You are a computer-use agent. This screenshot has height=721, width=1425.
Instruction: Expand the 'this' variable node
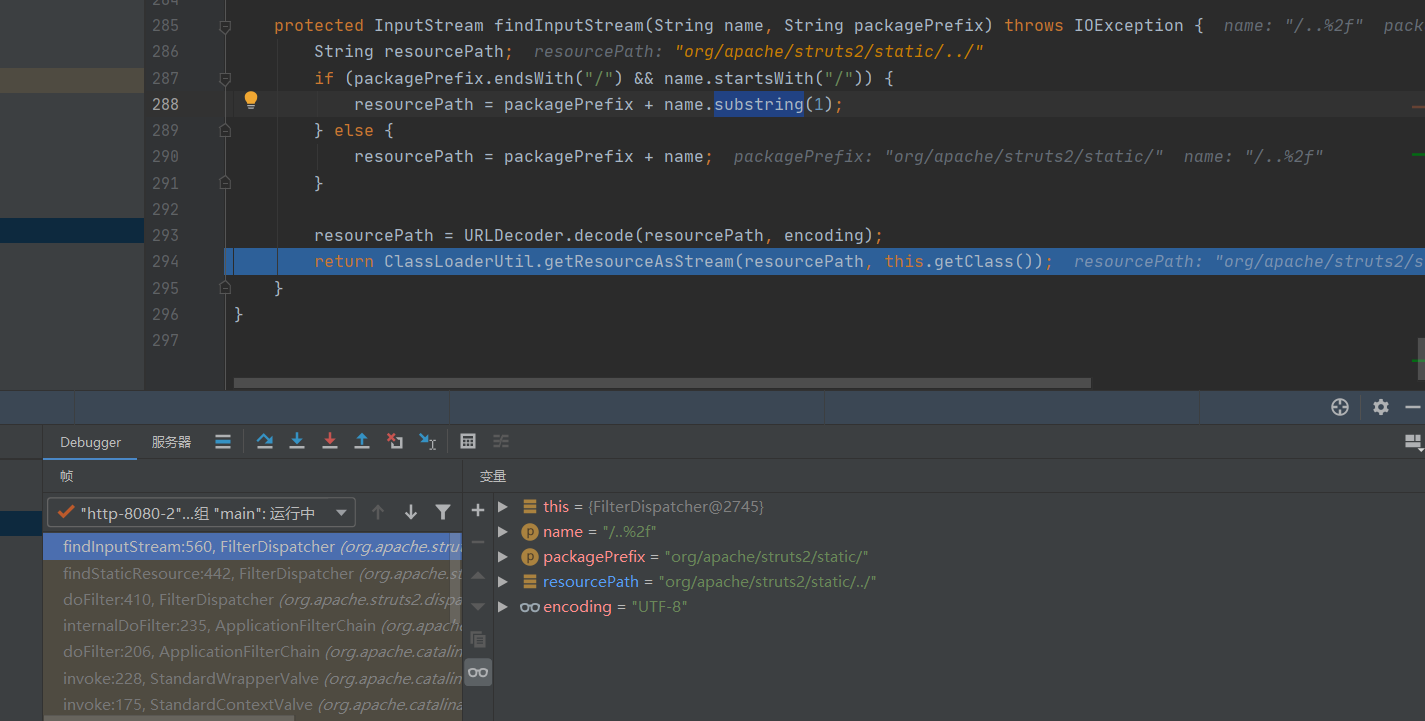tap(503, 507)
